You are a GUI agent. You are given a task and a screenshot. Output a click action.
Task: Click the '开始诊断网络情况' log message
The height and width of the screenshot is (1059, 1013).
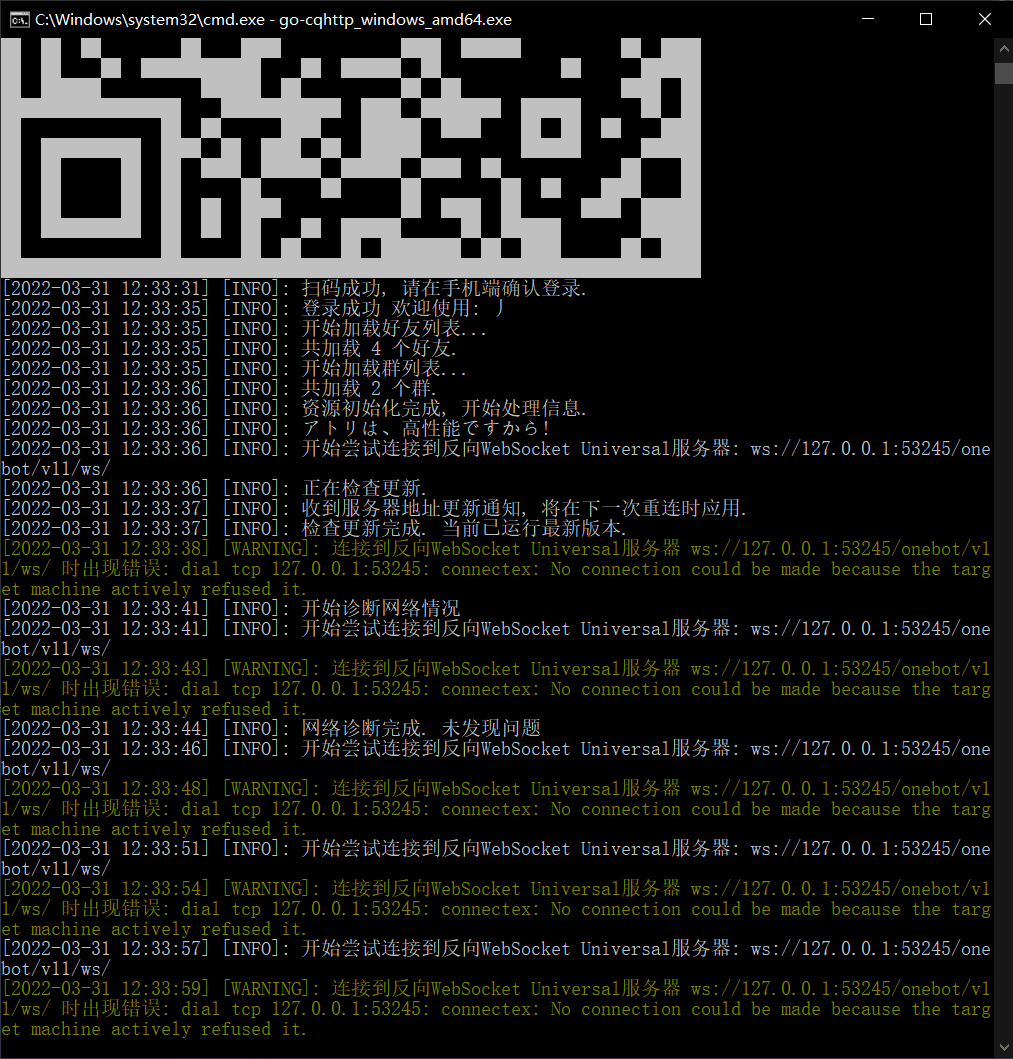pyautogui.click(x=381, y=609)
